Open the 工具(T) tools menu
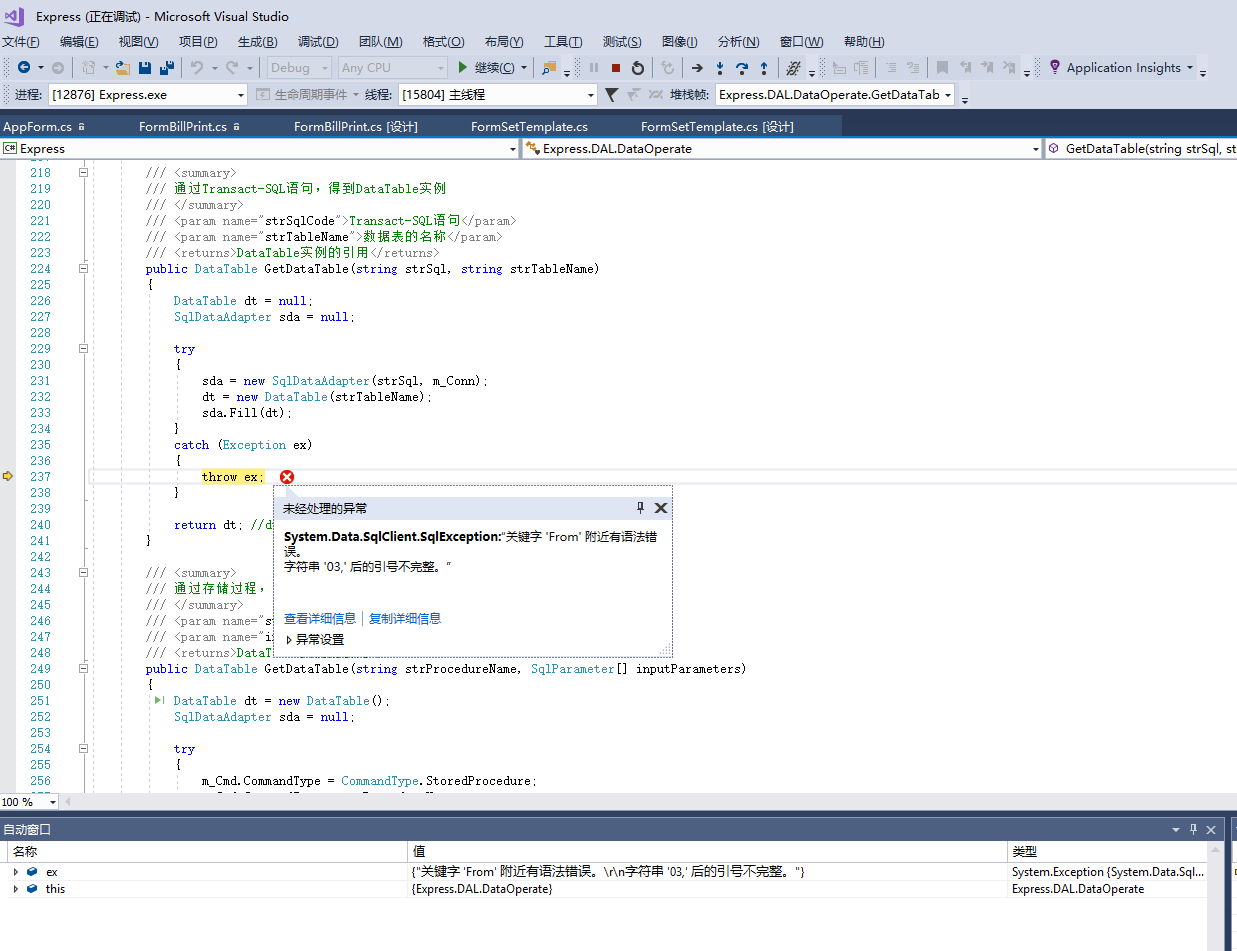Image resolution: width=1237 pixels, height=951 pixels. (563, 42)
